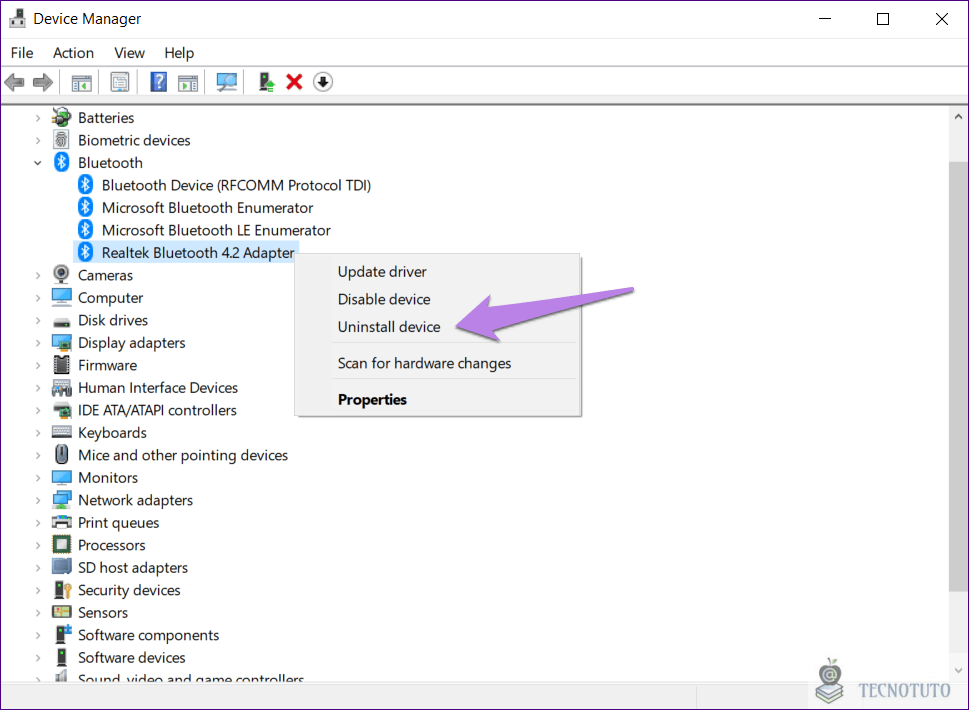This screenshot has width=969, height=710.
Task: Click the Keyboards category icon
Action: tap(61, 433)
